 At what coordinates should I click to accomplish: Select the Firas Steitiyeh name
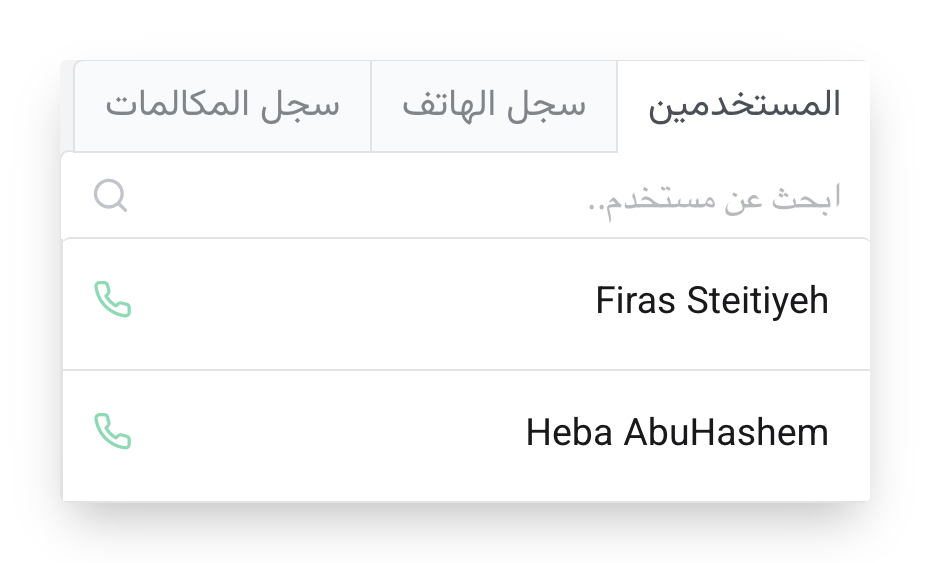pos(711,301)
